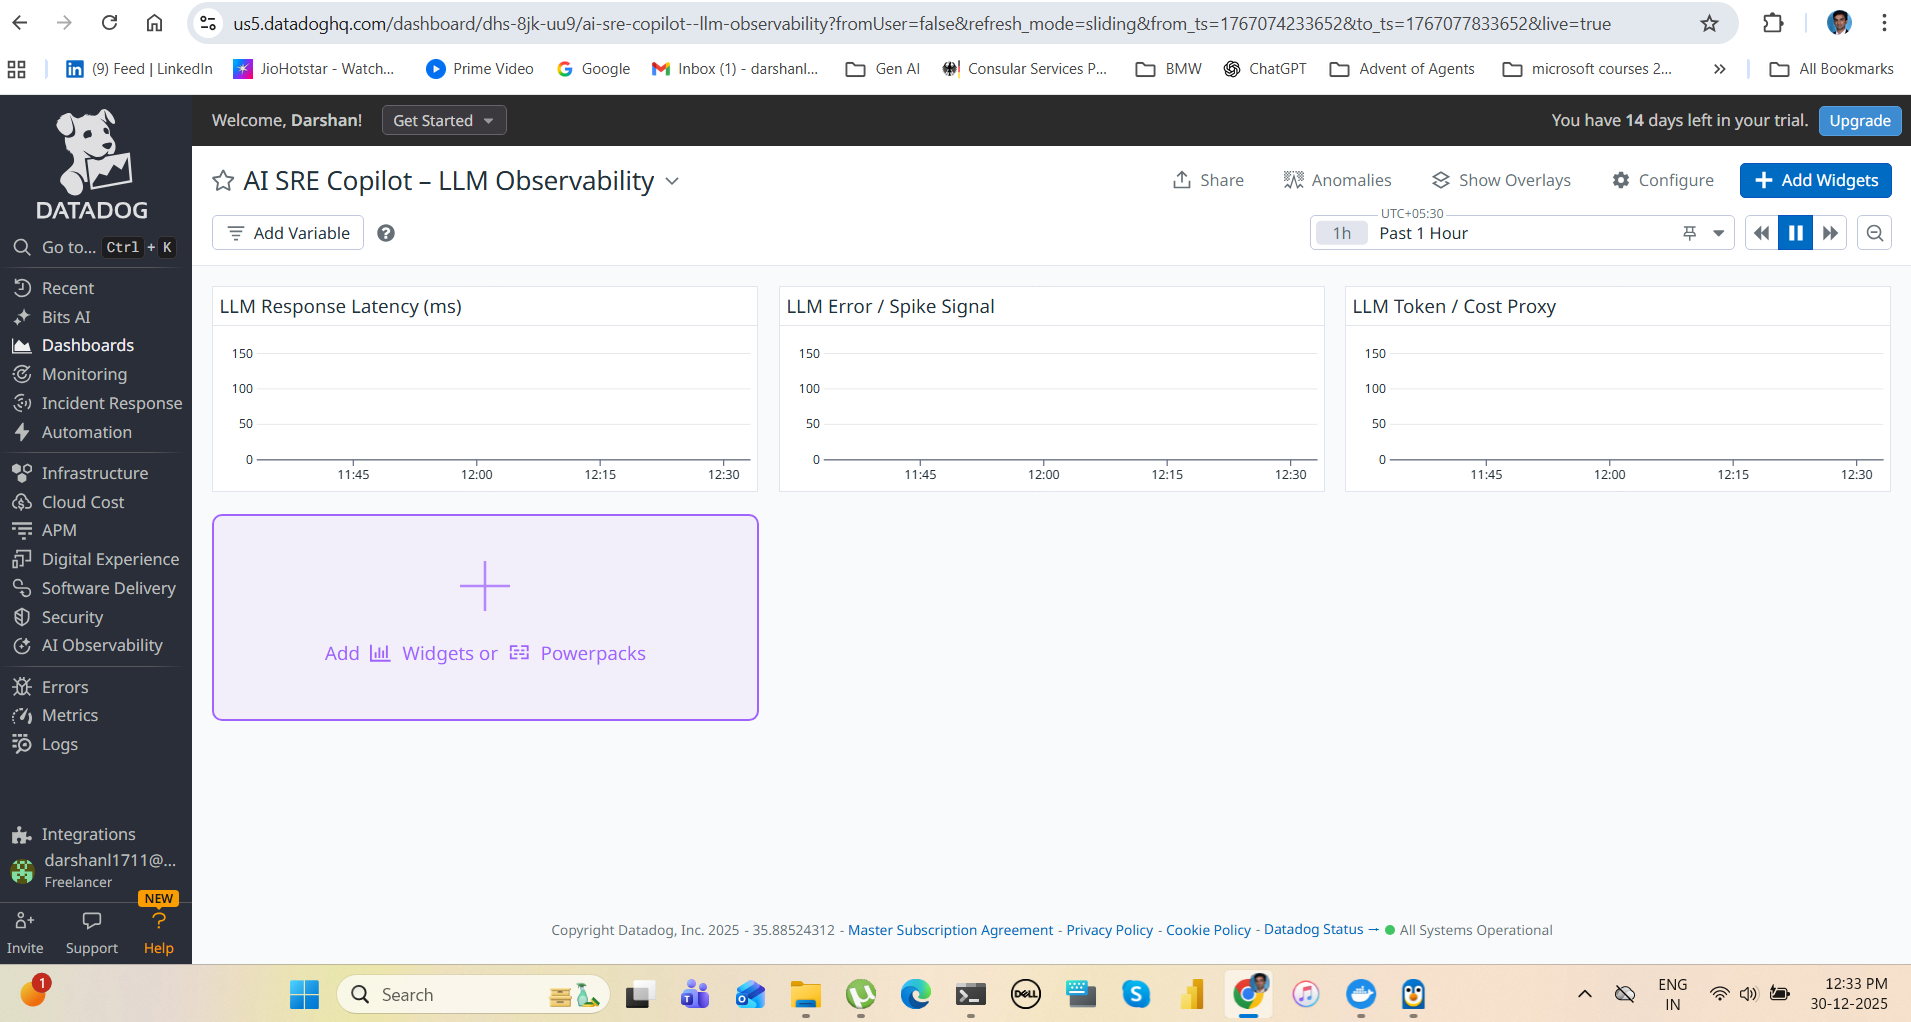Select the LLM Error / Spike Signal title
This screenshot has height=1022, width=1911.
(890, 306)
